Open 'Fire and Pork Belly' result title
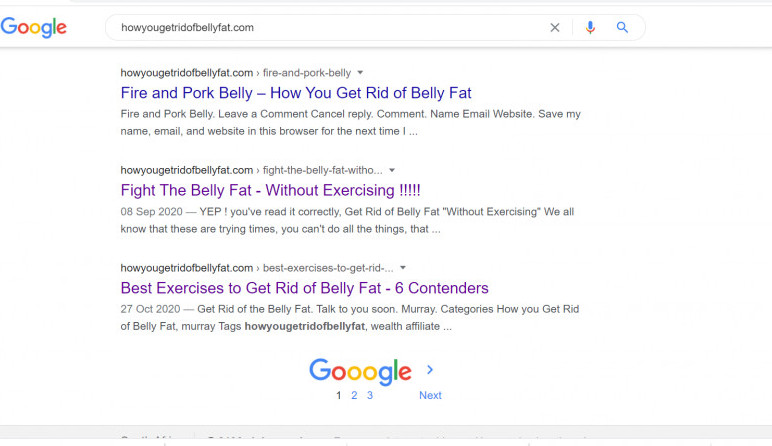 point(296,93)
